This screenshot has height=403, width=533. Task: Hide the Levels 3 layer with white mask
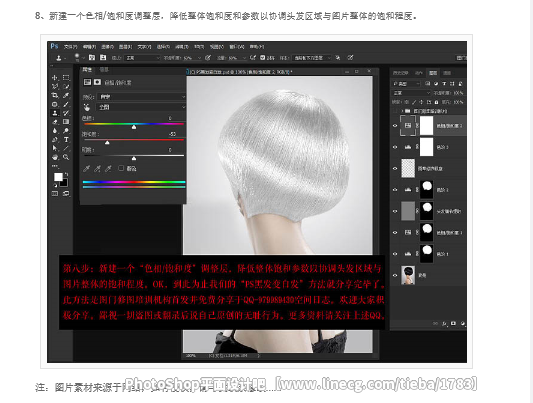395,147
